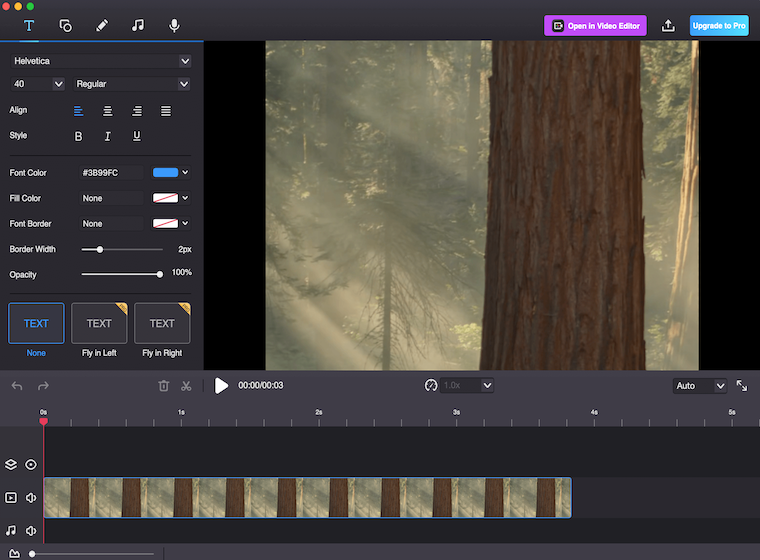
Task: Click the export share icon
Action: coord(669,26)
